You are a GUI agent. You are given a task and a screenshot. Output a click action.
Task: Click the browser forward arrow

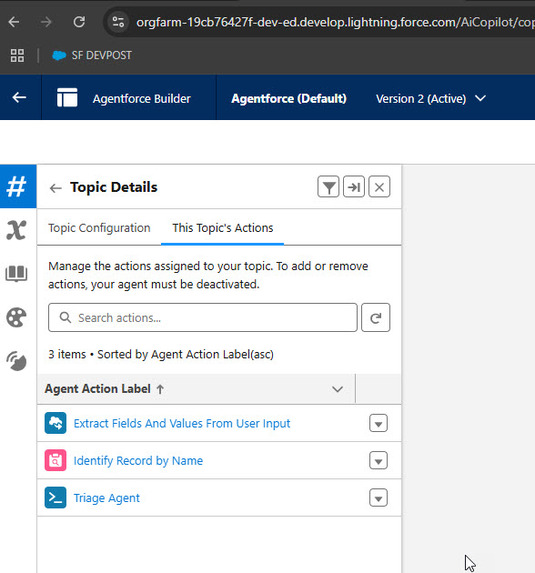(x=46, y=22)
